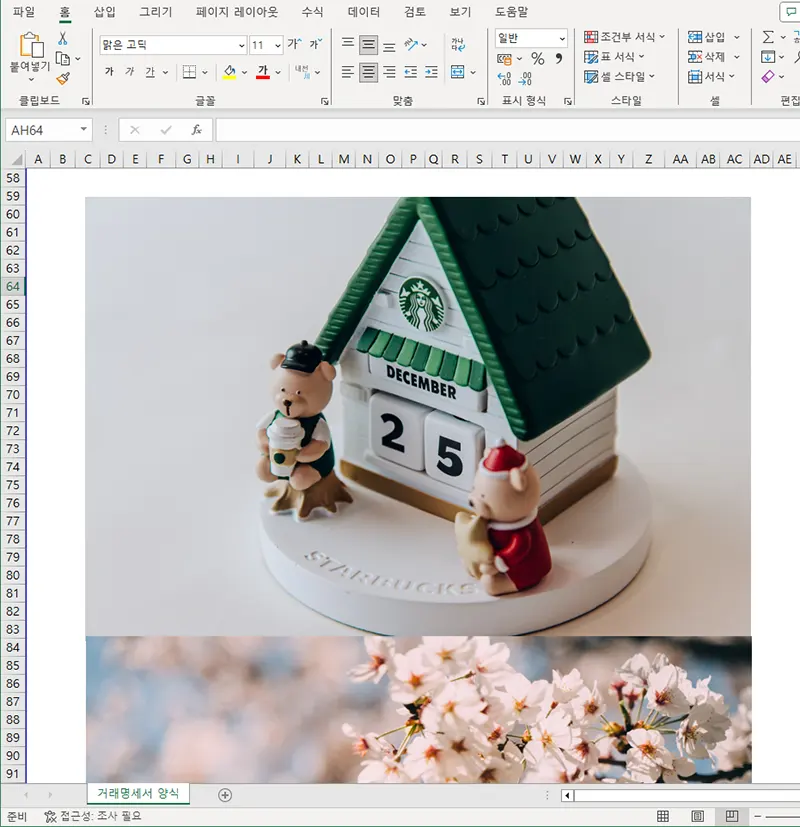Increase indent icon
The width and height of the screenshot is (800, 827).
click(431, 72)
